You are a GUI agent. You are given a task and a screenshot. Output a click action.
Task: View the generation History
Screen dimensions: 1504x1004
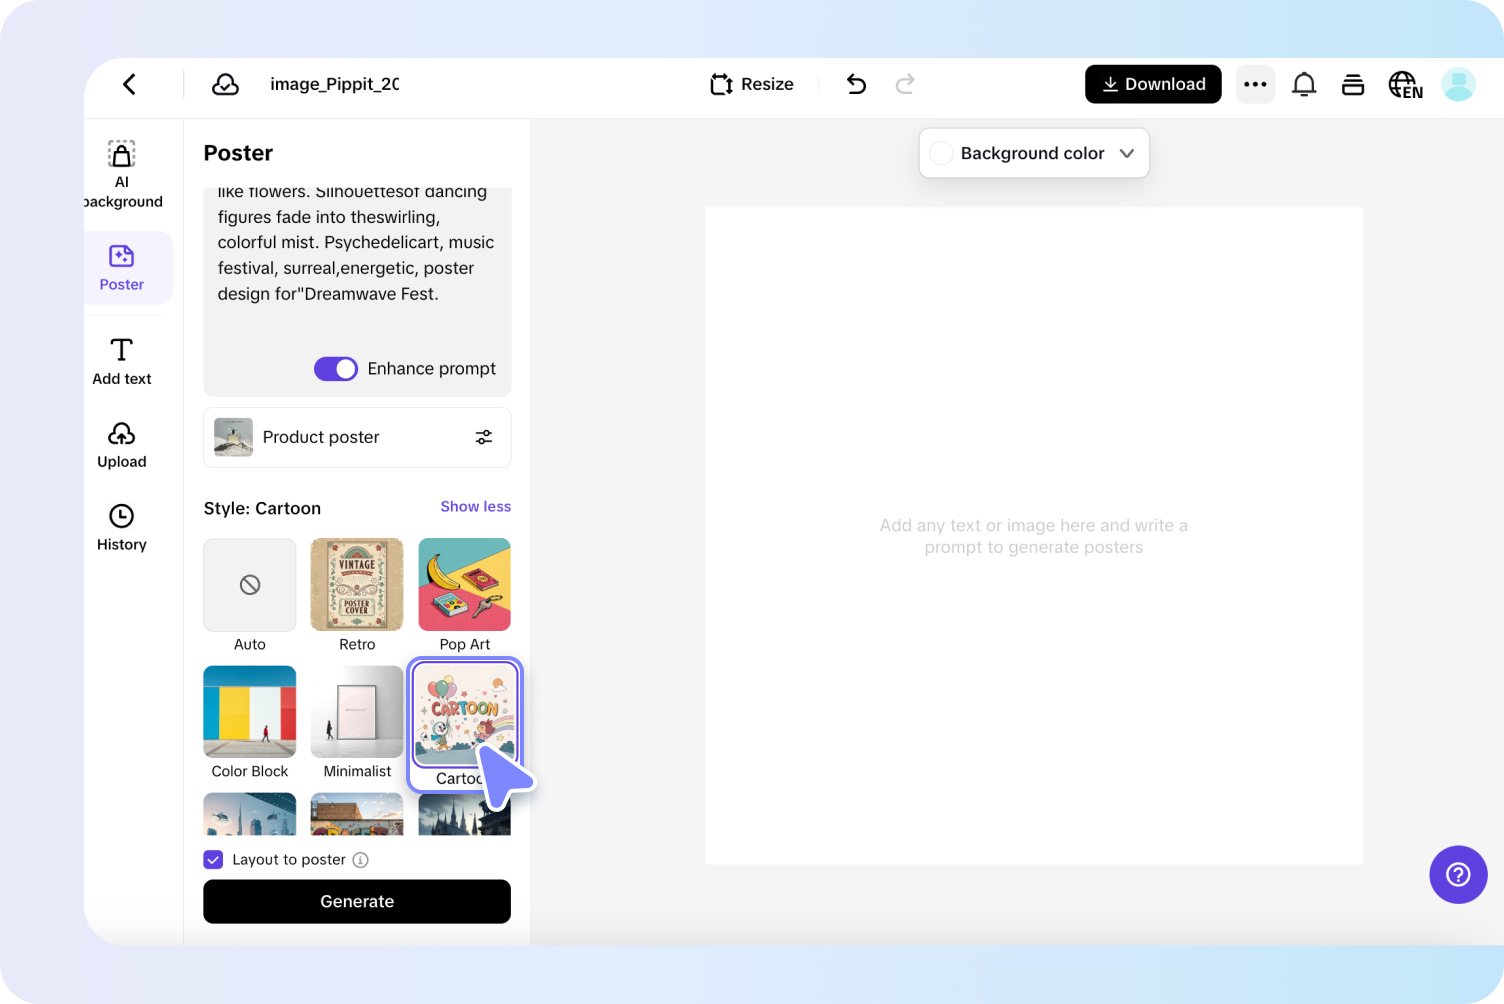coord(121,527)
